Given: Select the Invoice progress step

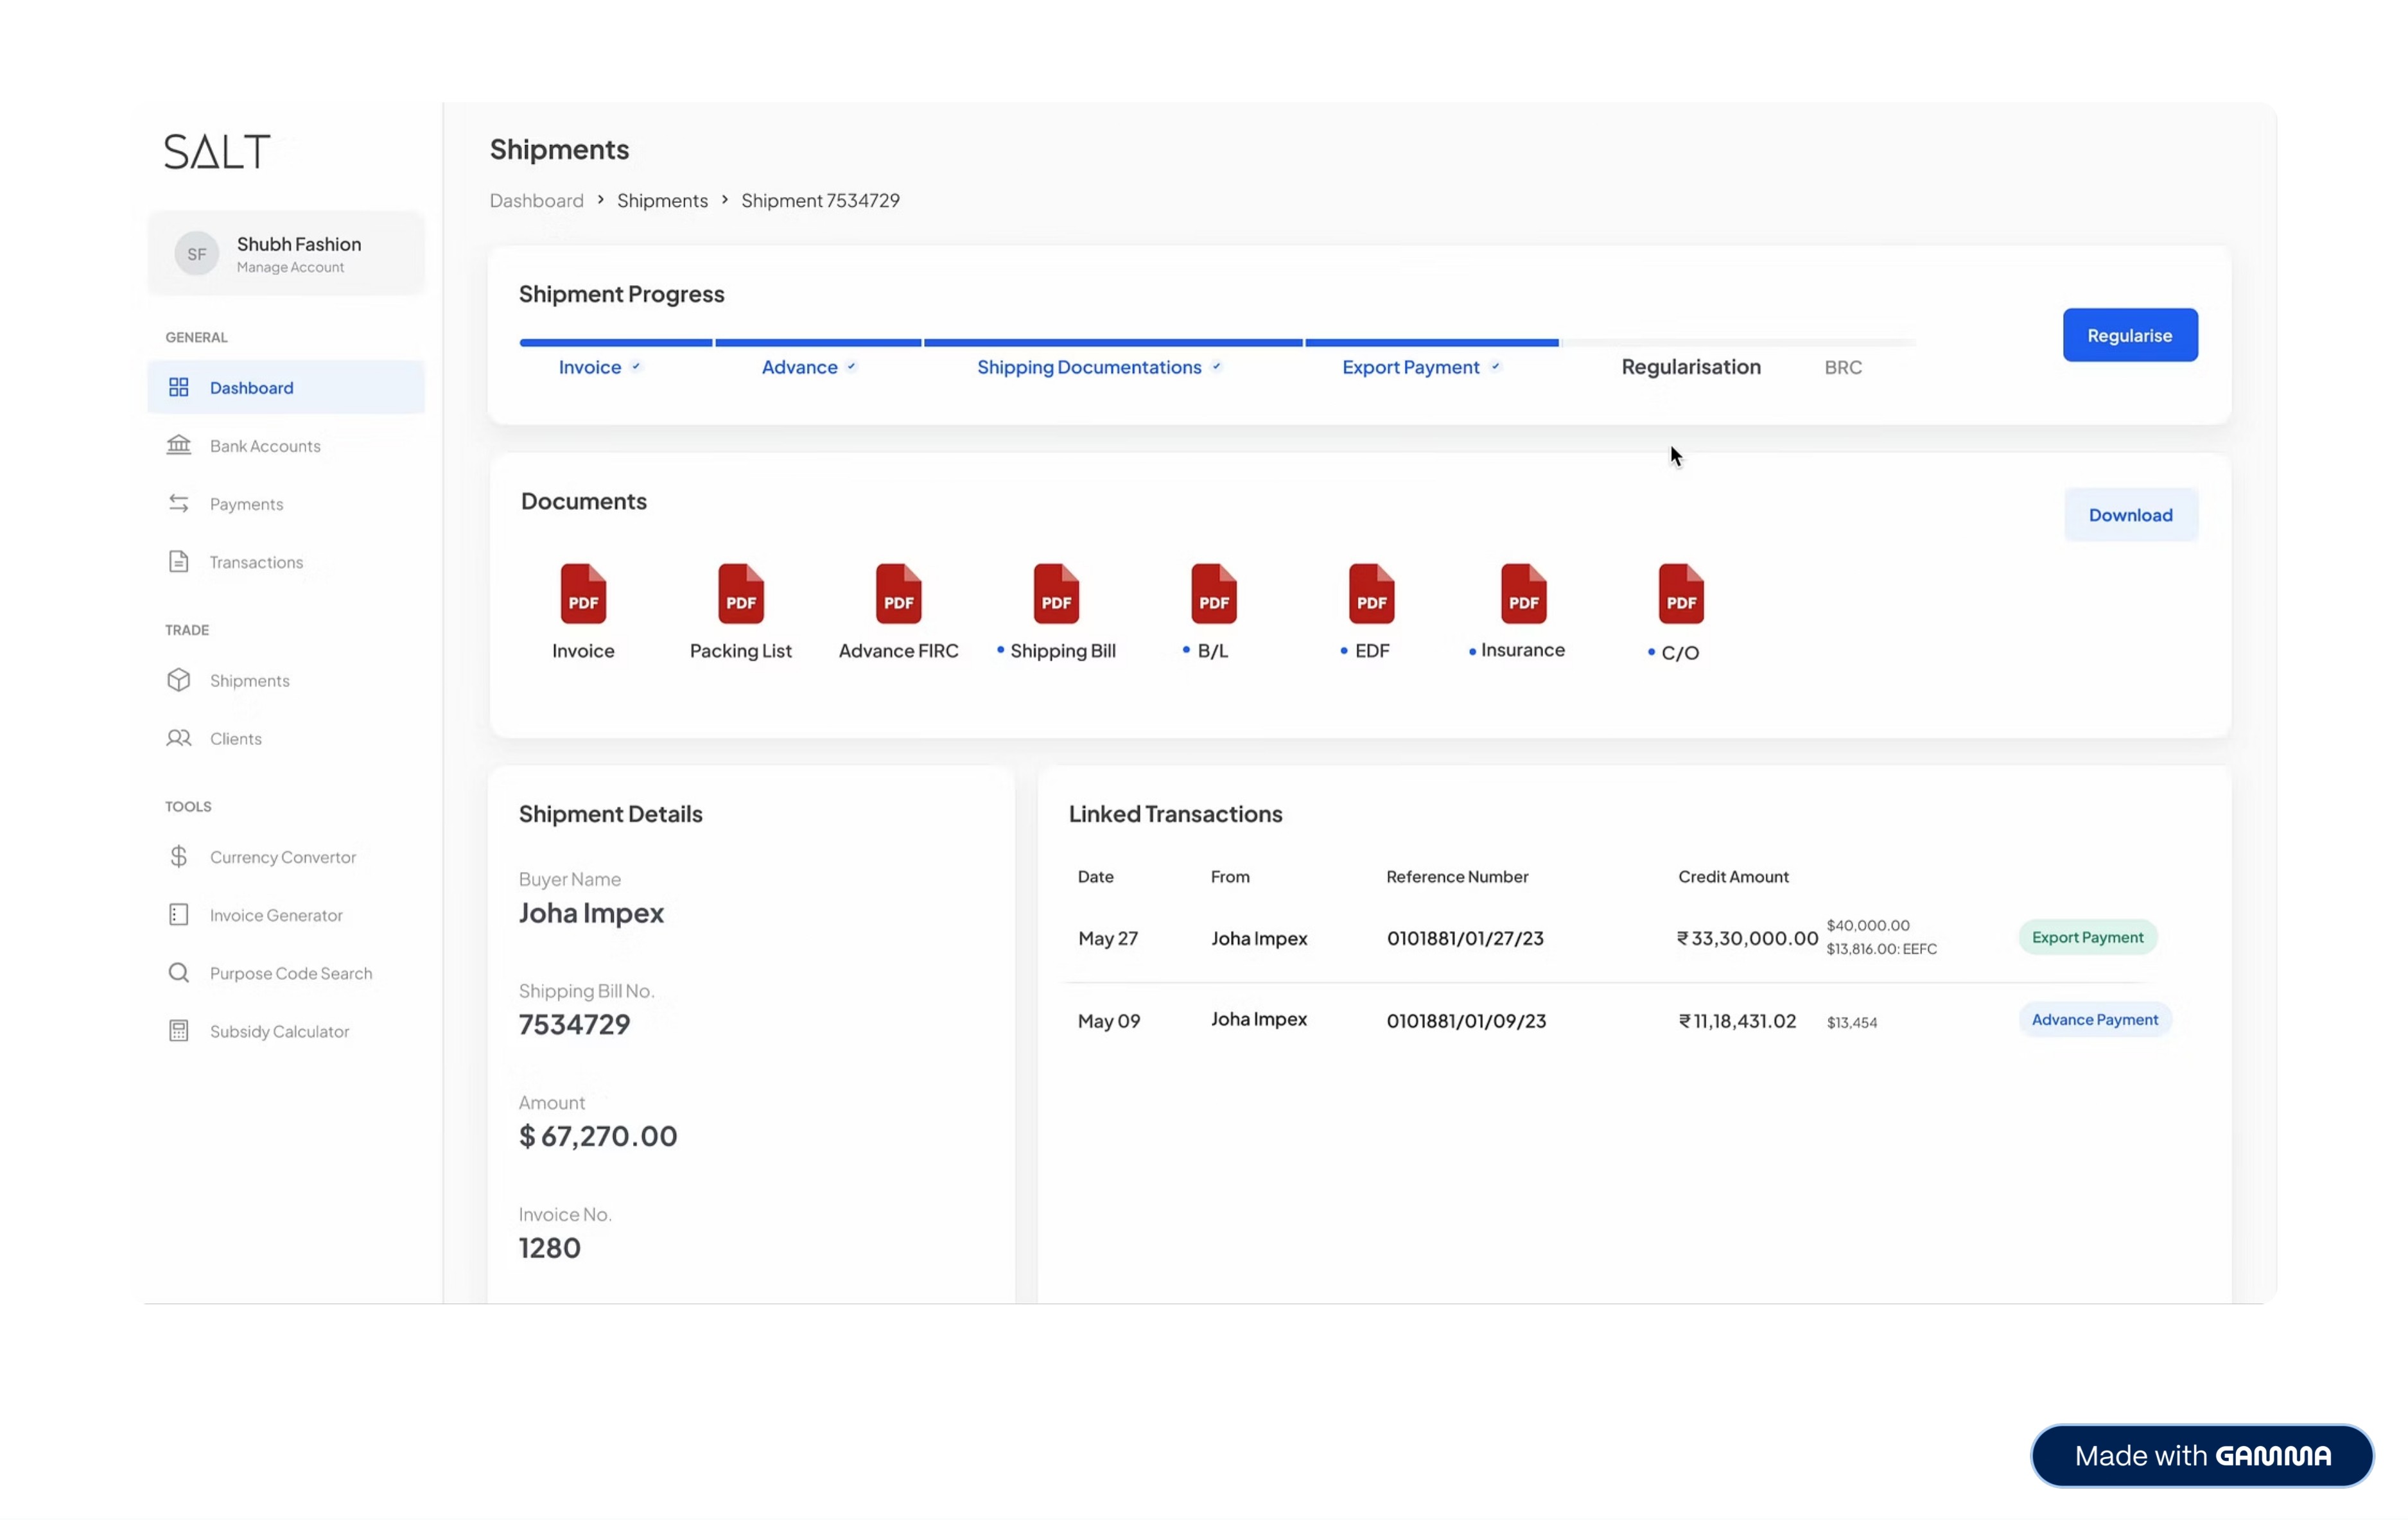Looking at the screenshot, I should [x=590, y=367].
